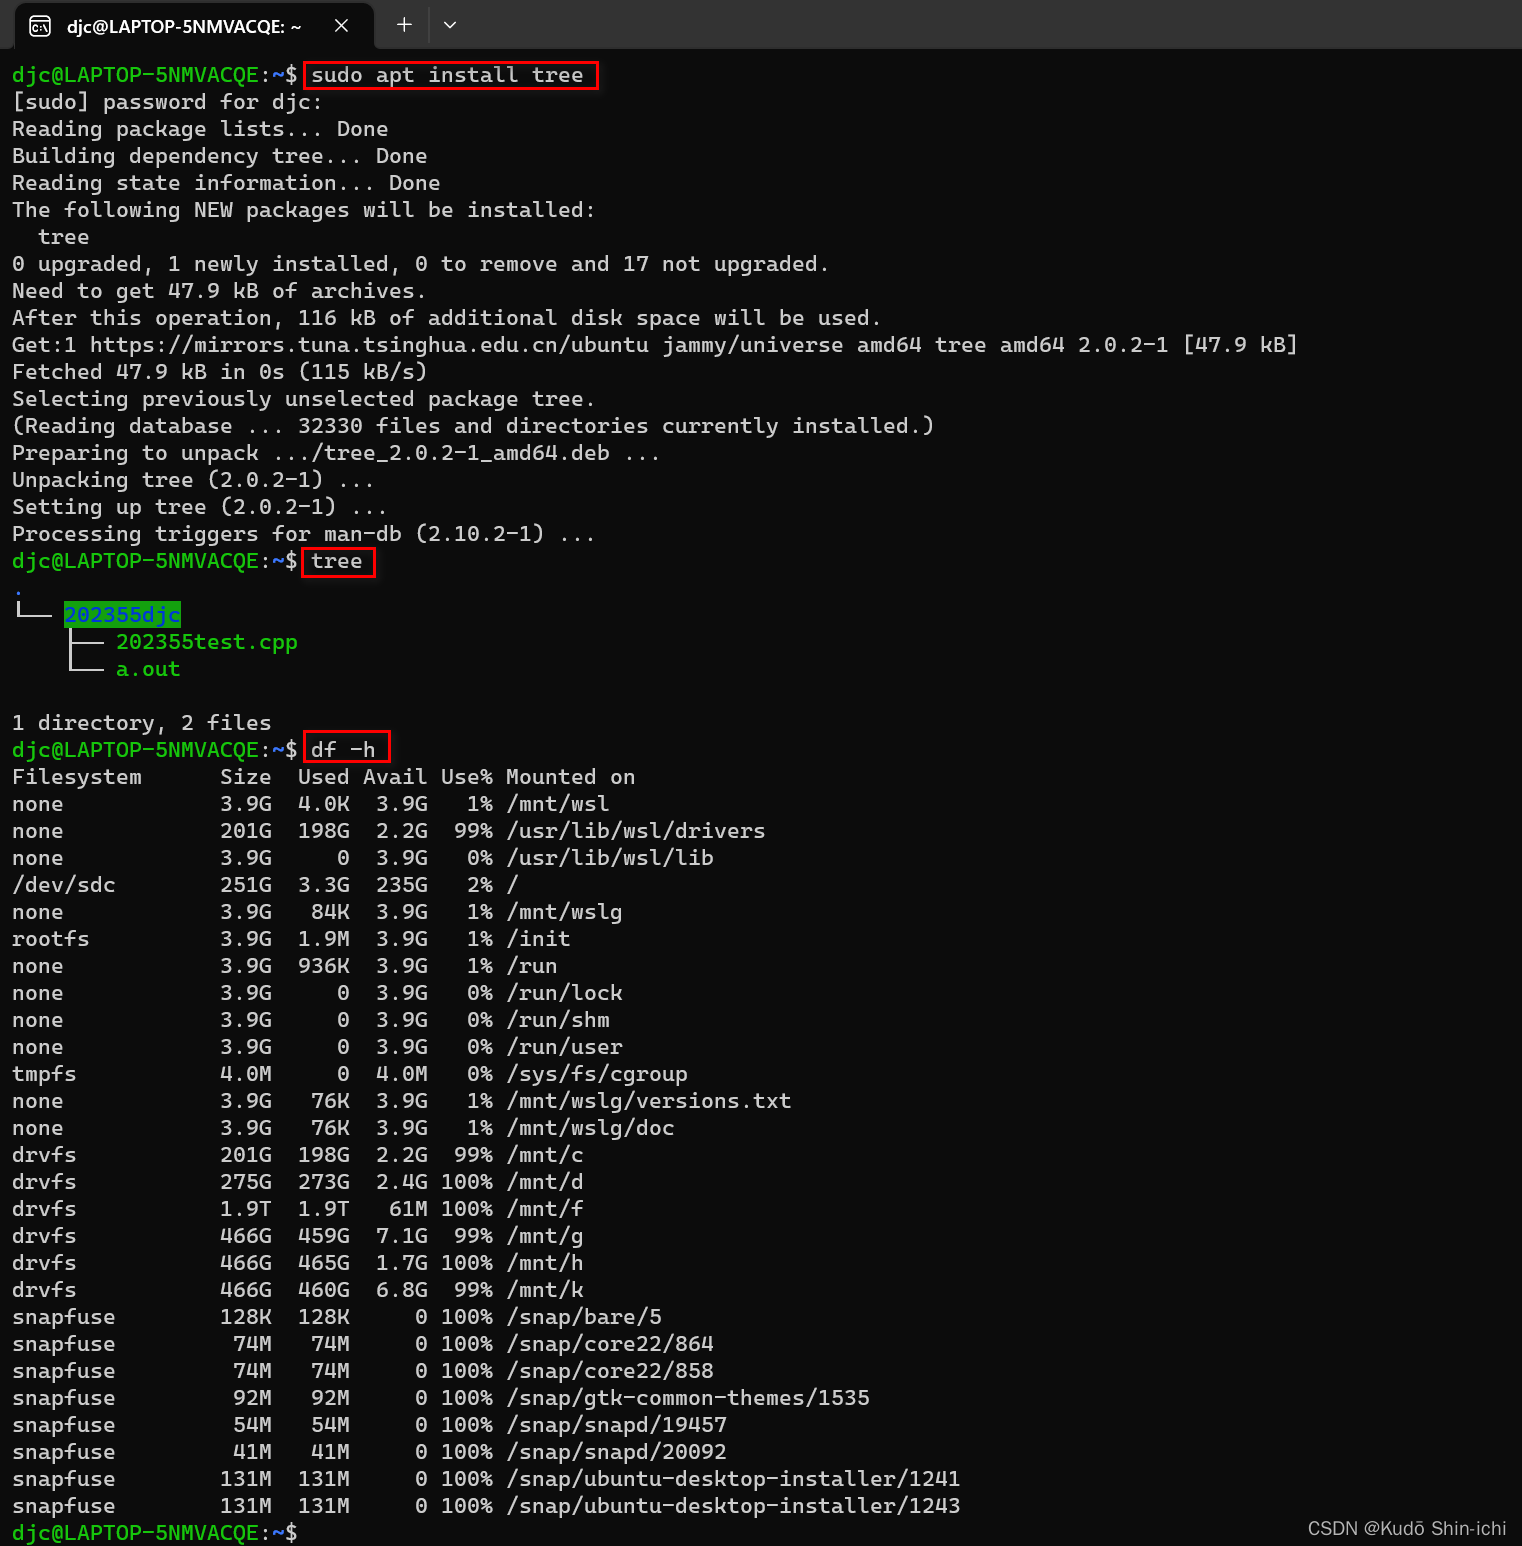Click the /dev/sdc filesystem entry
This screenshot has height=1546, width=1522.
[x=64, y=885]
